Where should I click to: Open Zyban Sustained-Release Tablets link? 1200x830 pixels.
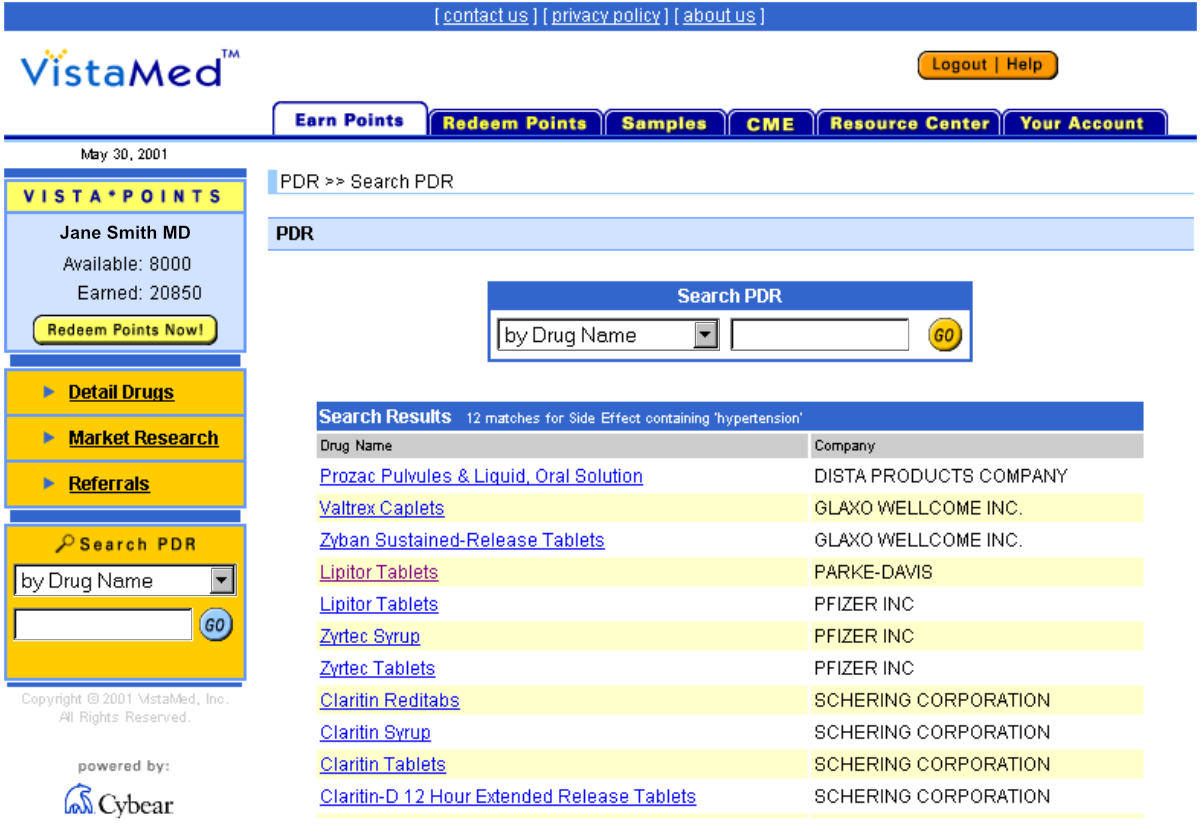click(462, 540)
